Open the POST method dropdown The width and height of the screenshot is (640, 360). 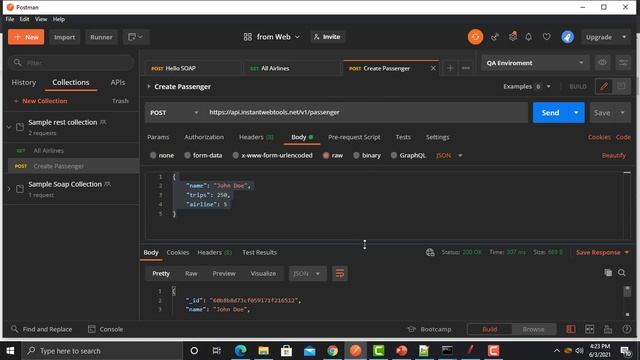(174, 113)
